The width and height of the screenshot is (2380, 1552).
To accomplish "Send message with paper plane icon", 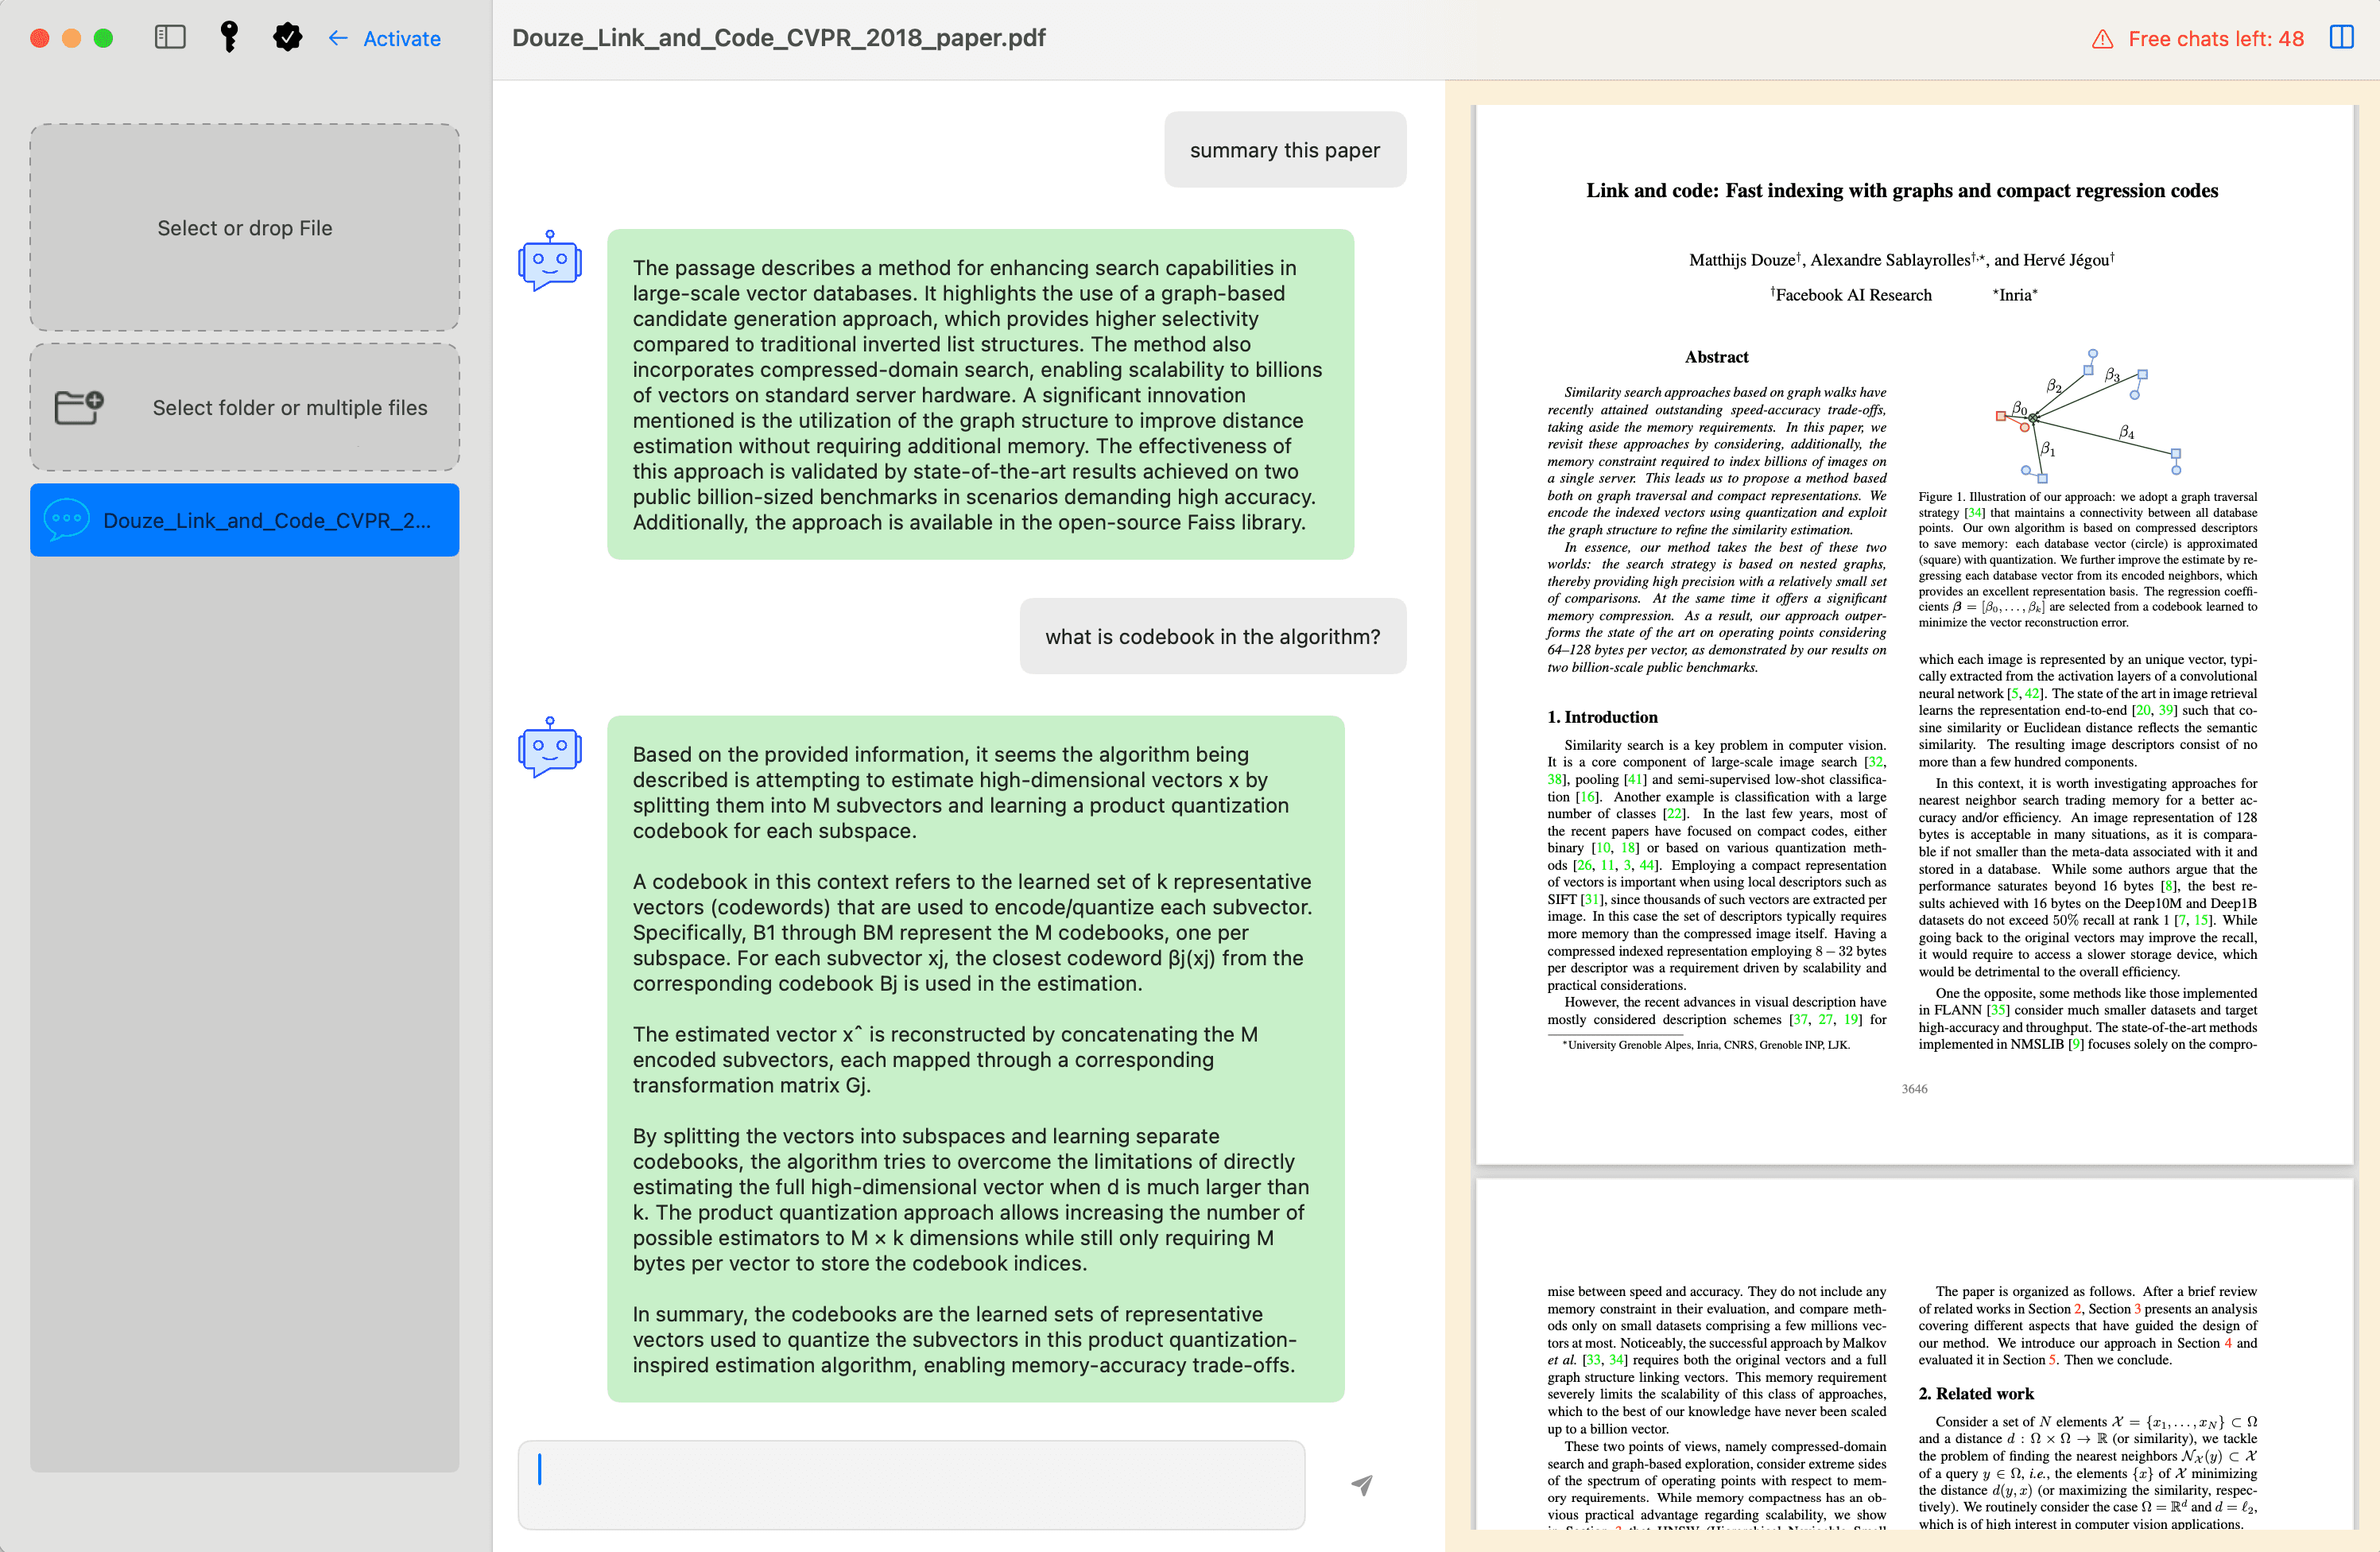I will click(x=1361, y=1484).
